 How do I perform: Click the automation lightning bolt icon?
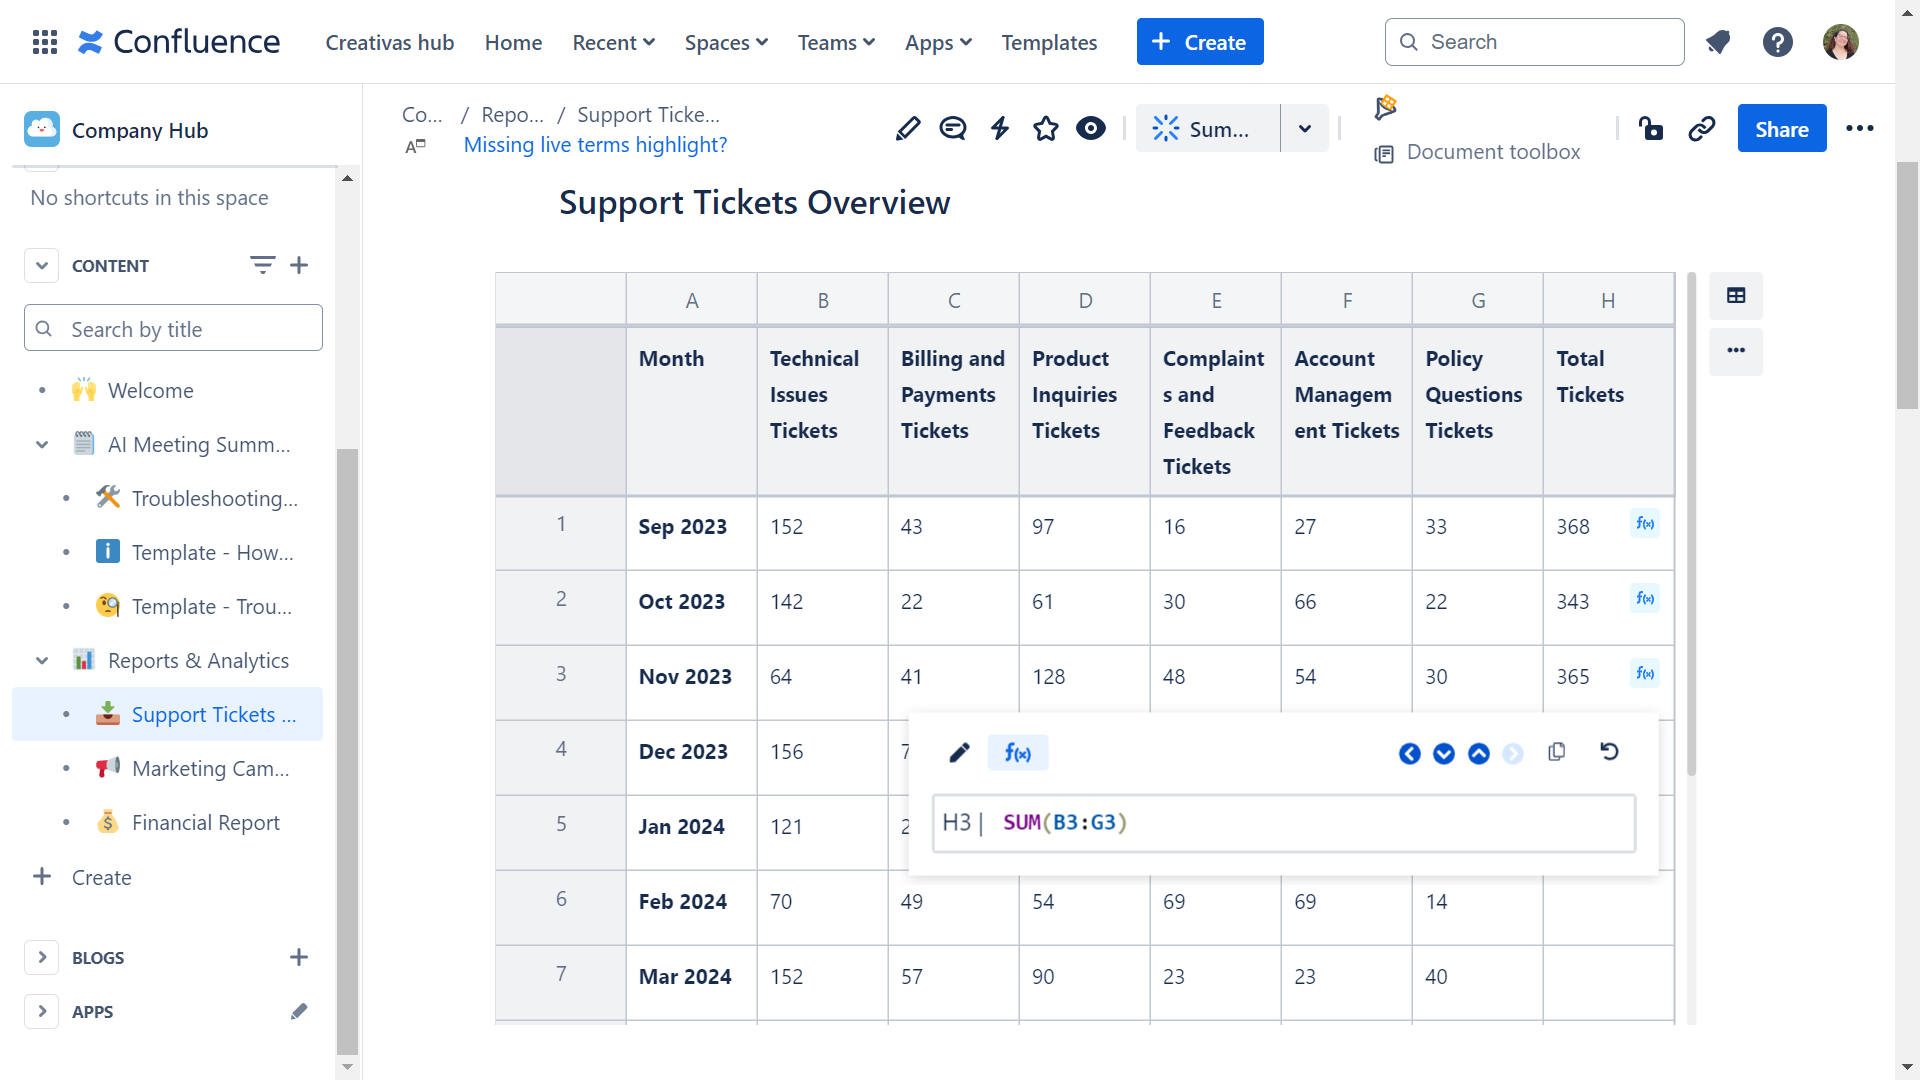[x=1000, y=129]
